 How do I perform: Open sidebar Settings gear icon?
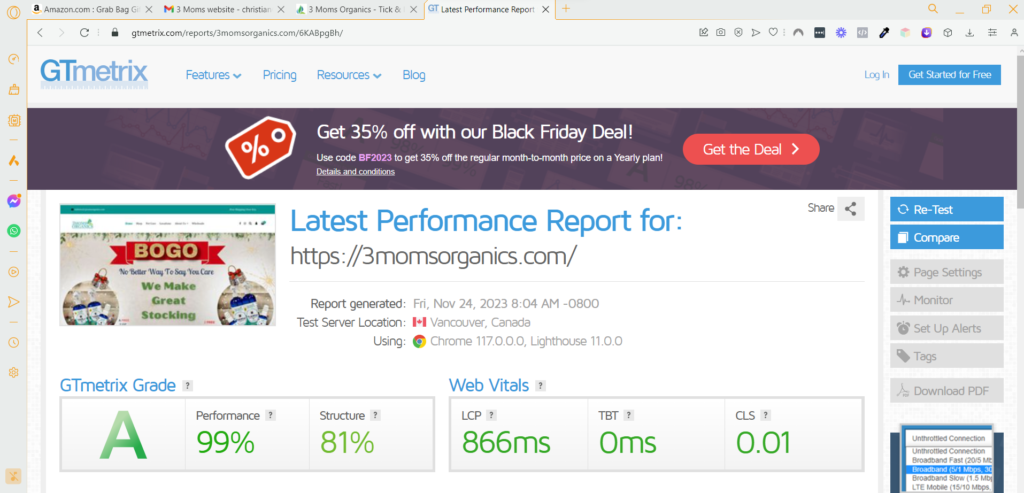(x=13, y=372)
